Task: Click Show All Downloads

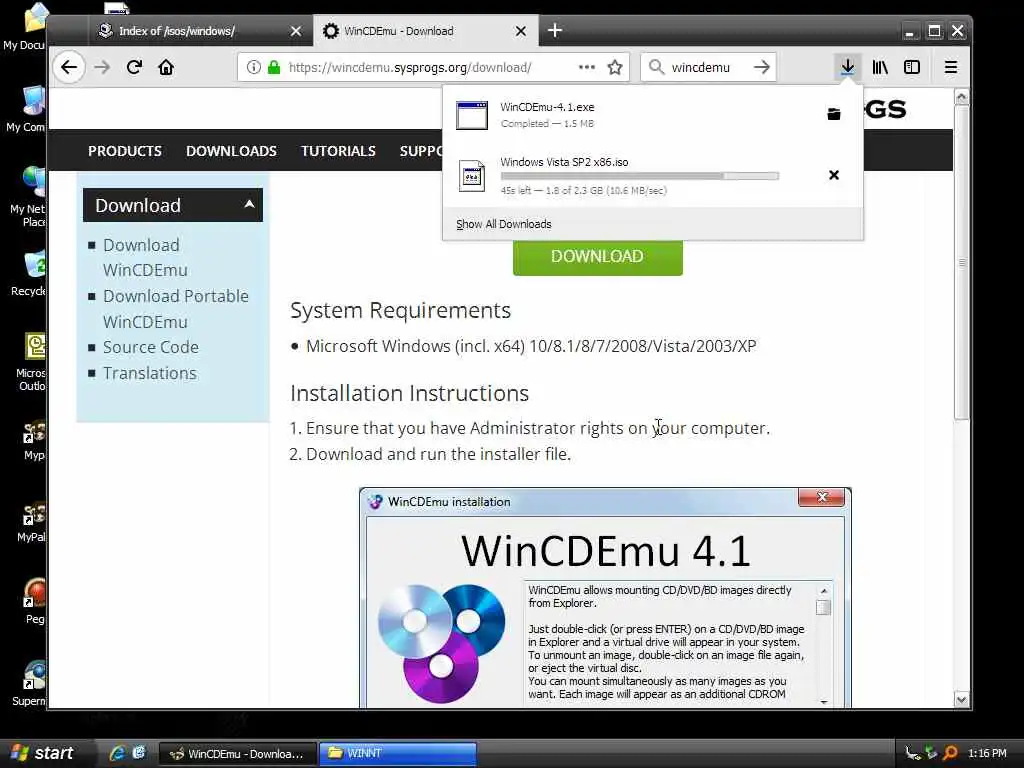Action: point(504,224)
